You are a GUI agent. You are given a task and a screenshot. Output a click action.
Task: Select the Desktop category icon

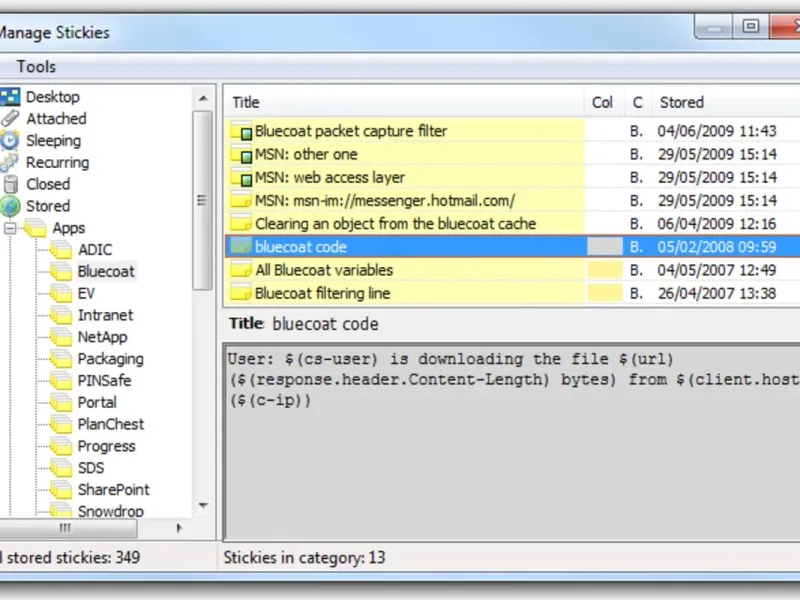10,96
